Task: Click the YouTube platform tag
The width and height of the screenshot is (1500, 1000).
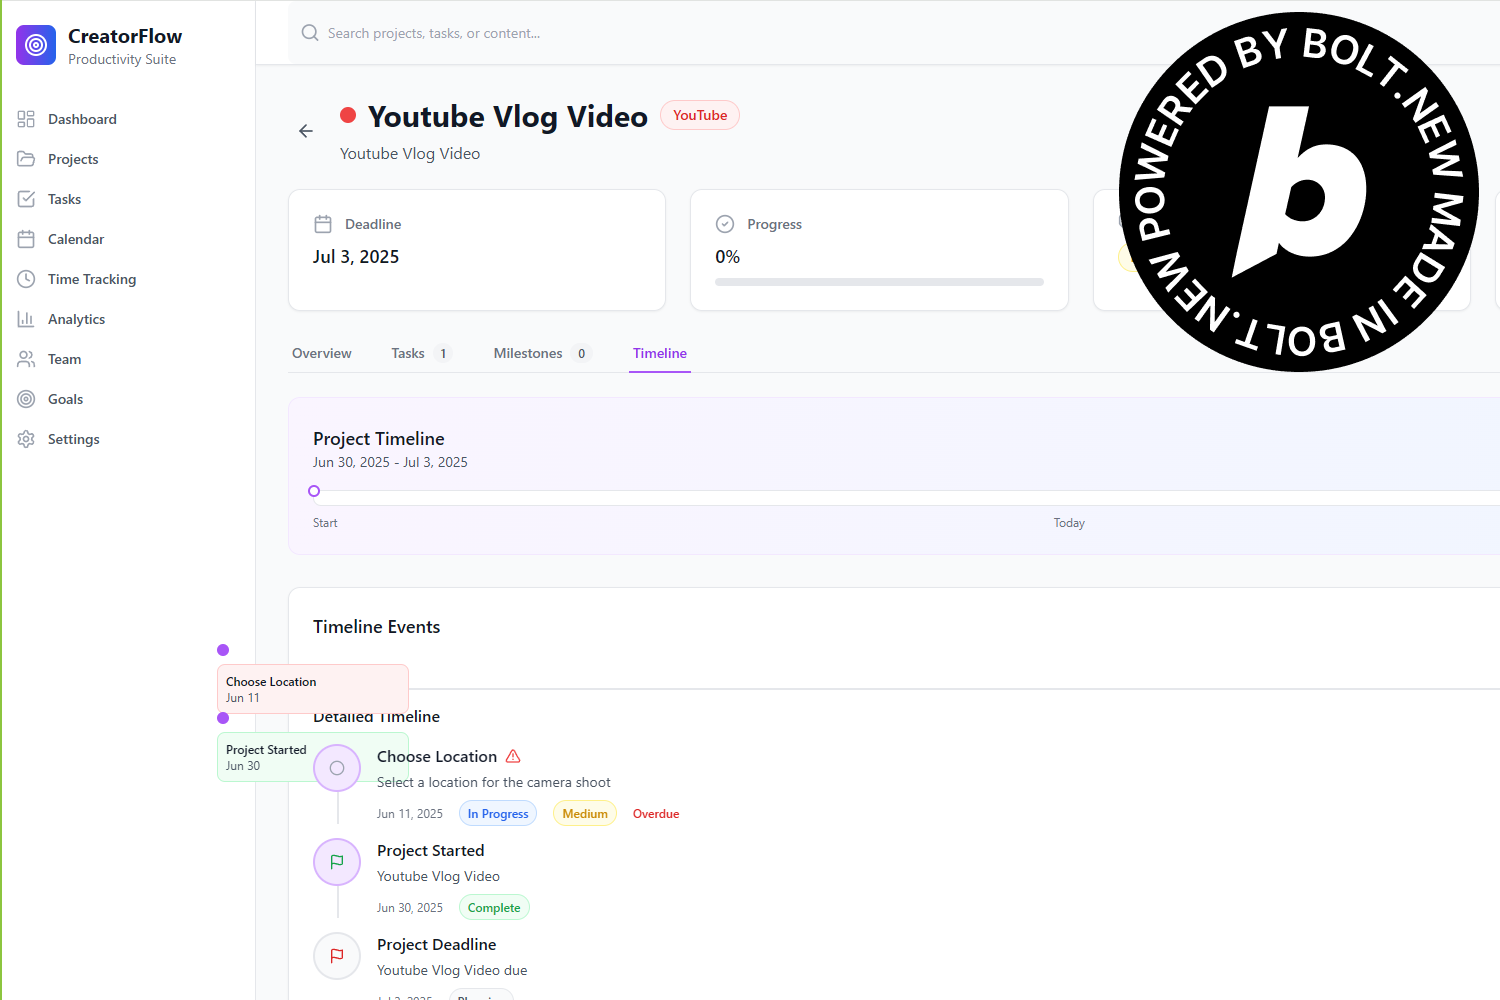Action: (x=700, y=115)
